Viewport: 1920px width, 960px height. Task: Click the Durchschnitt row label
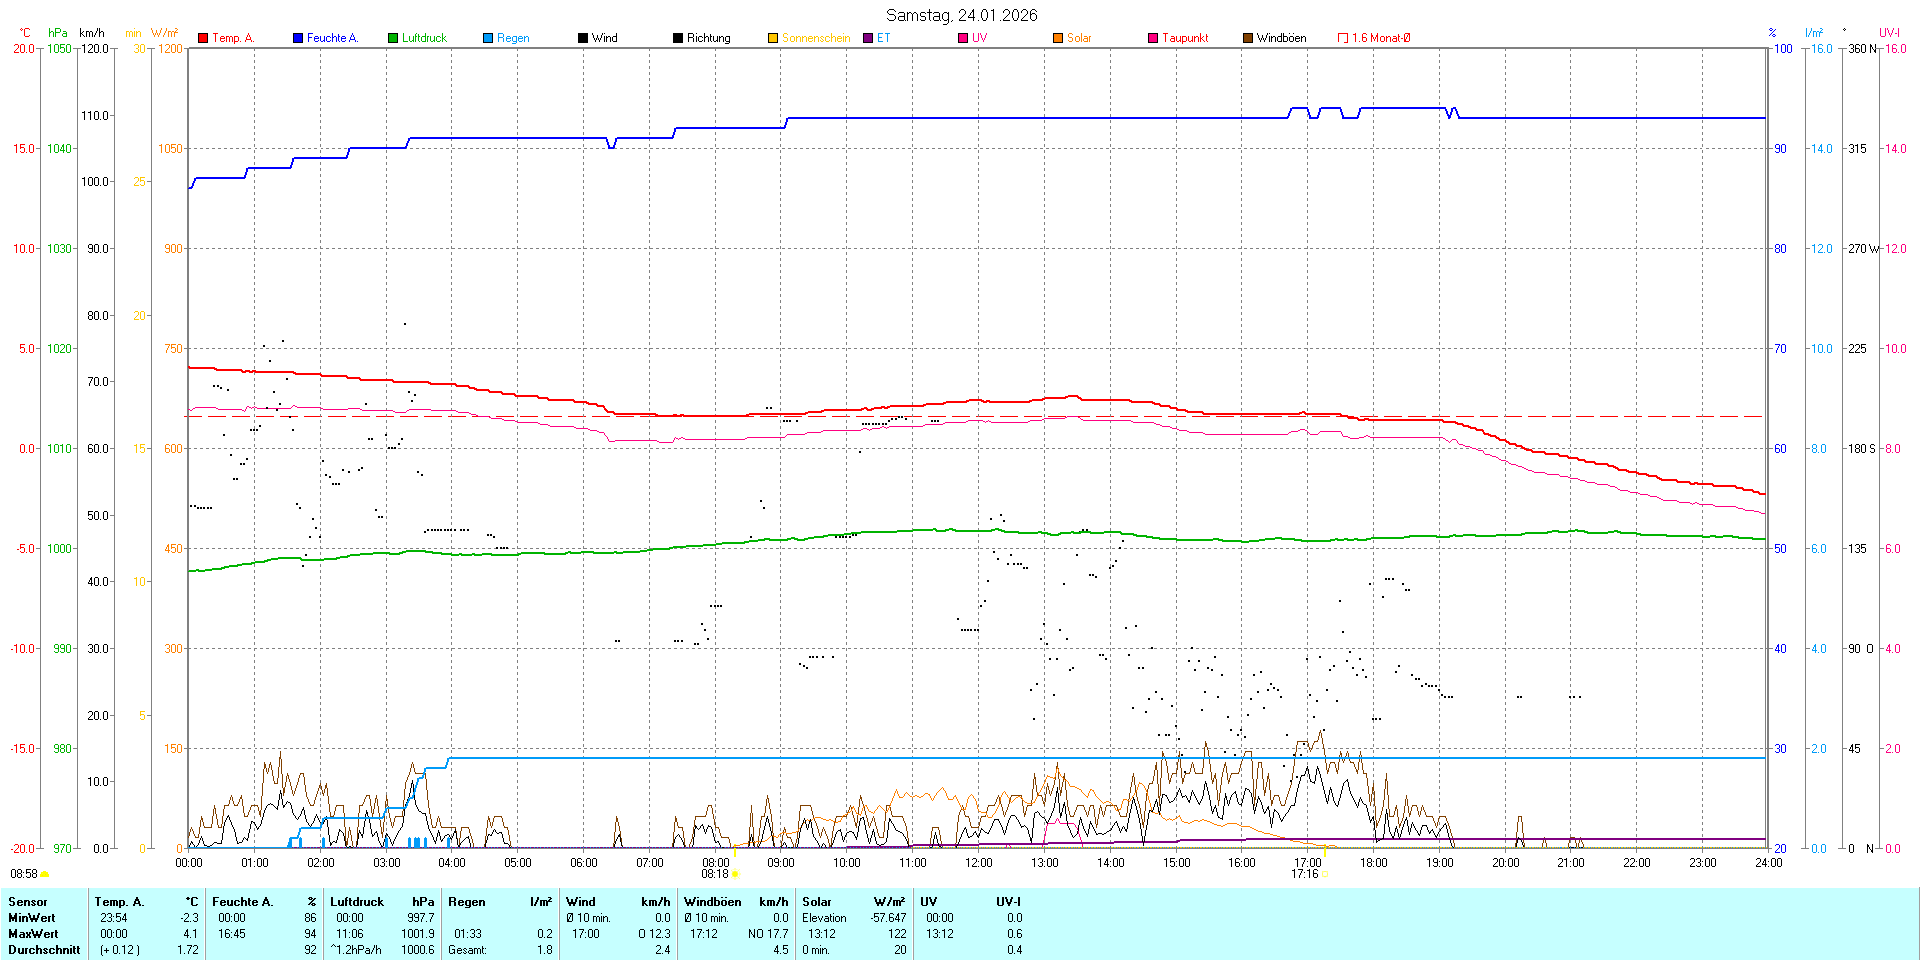(x=44, y=950)
